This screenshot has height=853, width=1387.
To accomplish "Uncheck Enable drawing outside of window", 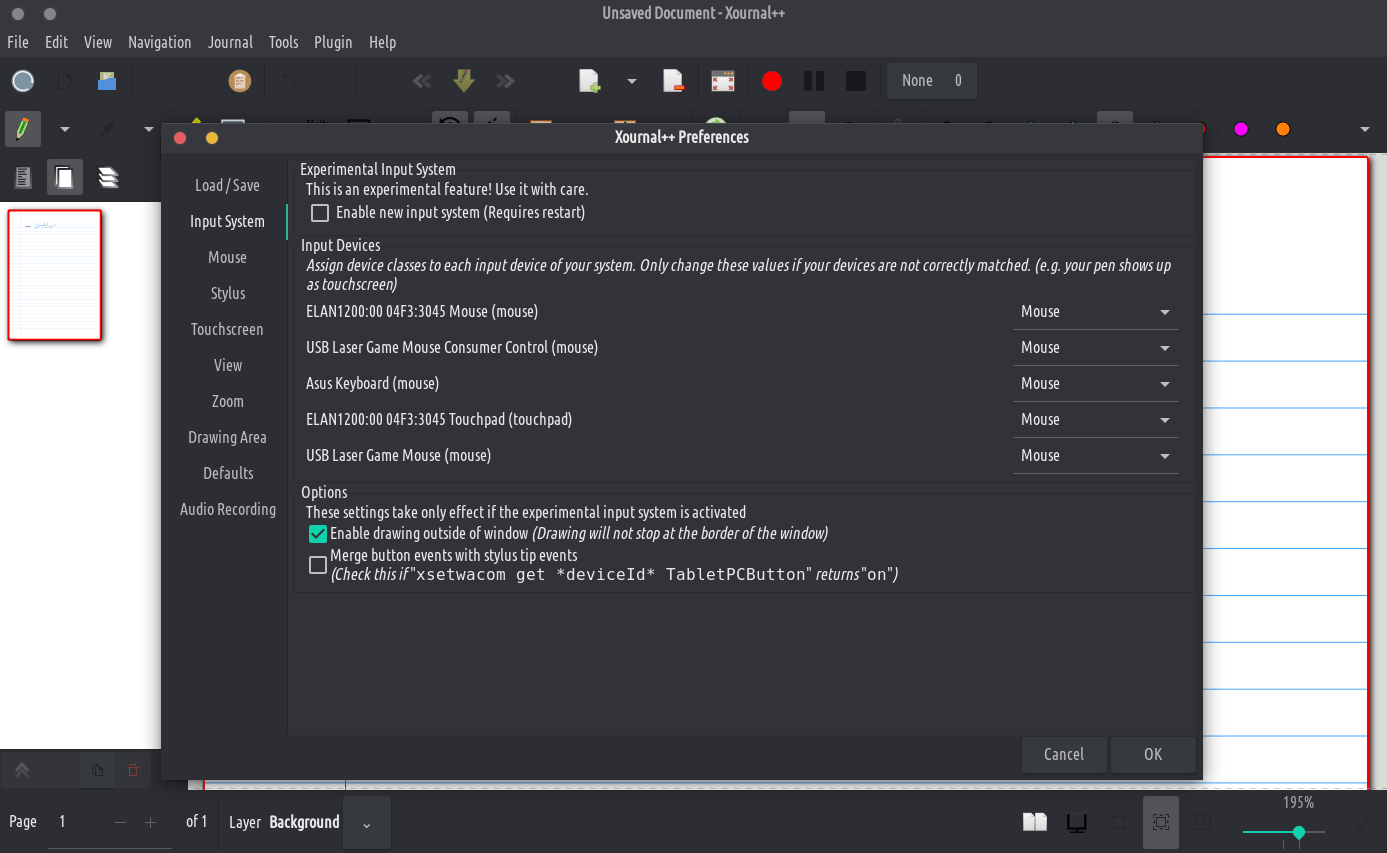I will (318, 534).
